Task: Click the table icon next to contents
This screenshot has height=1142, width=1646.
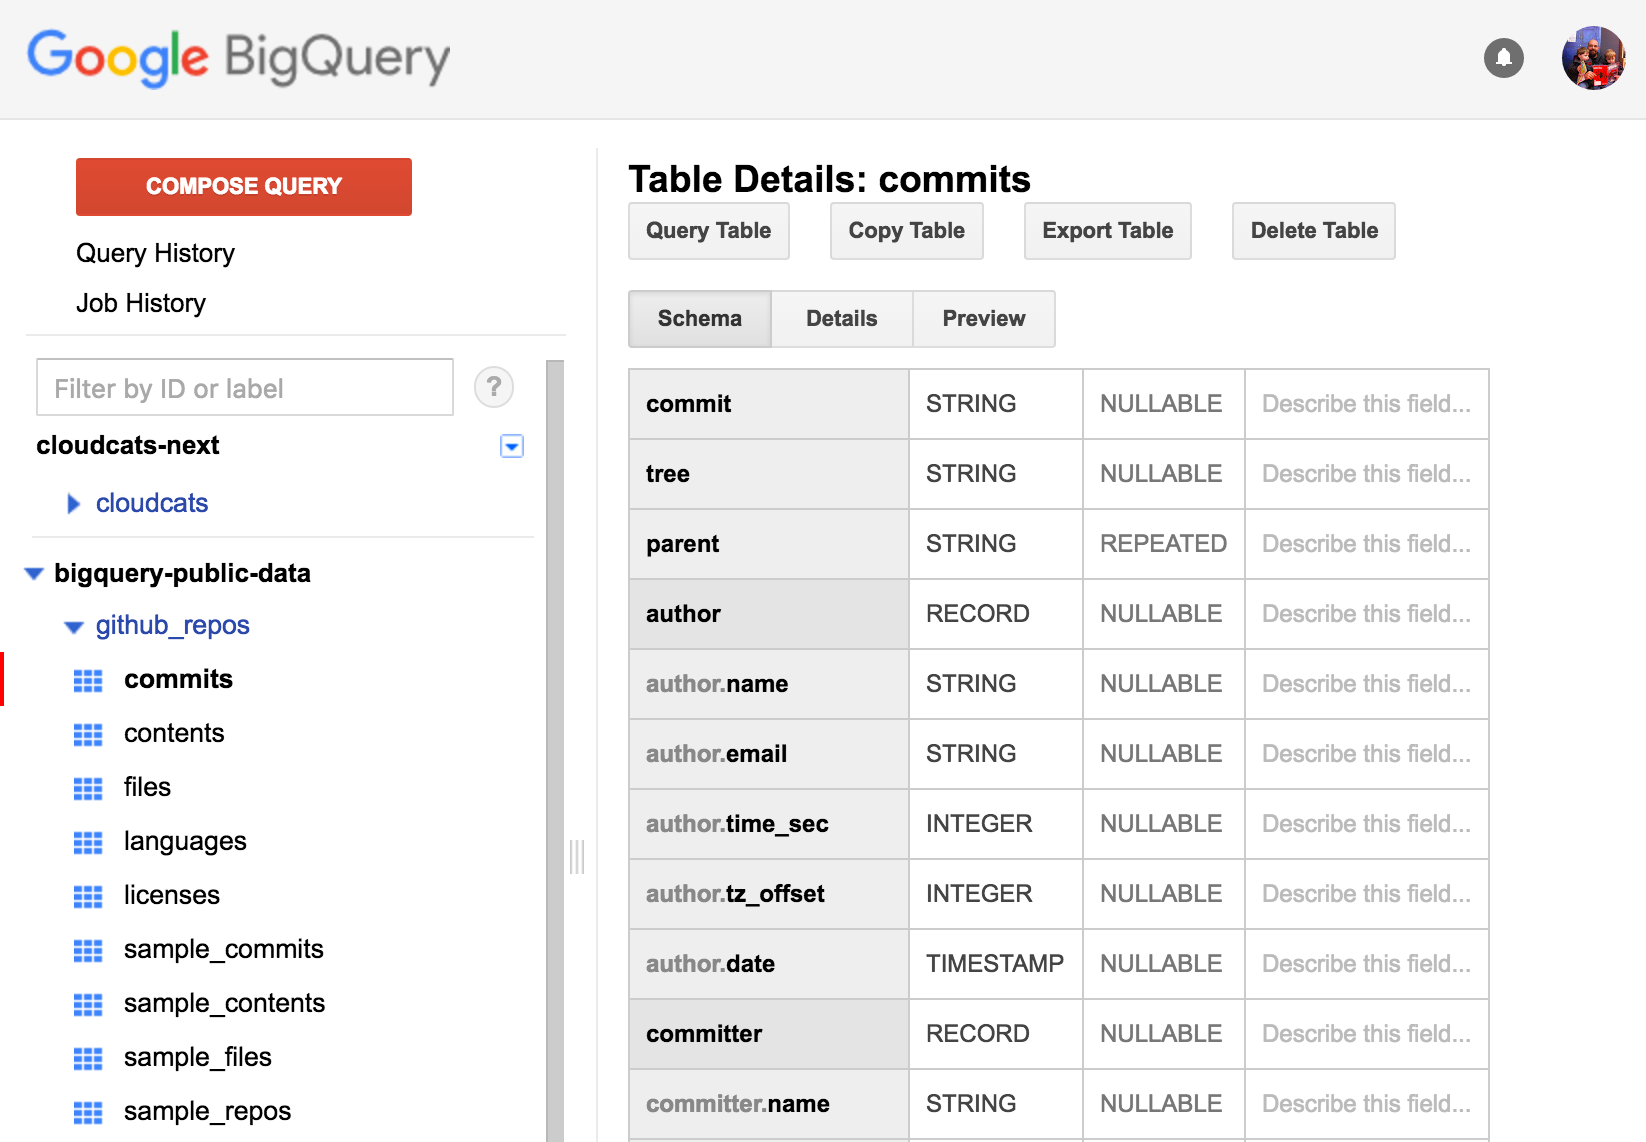Action: pos(88,735)
